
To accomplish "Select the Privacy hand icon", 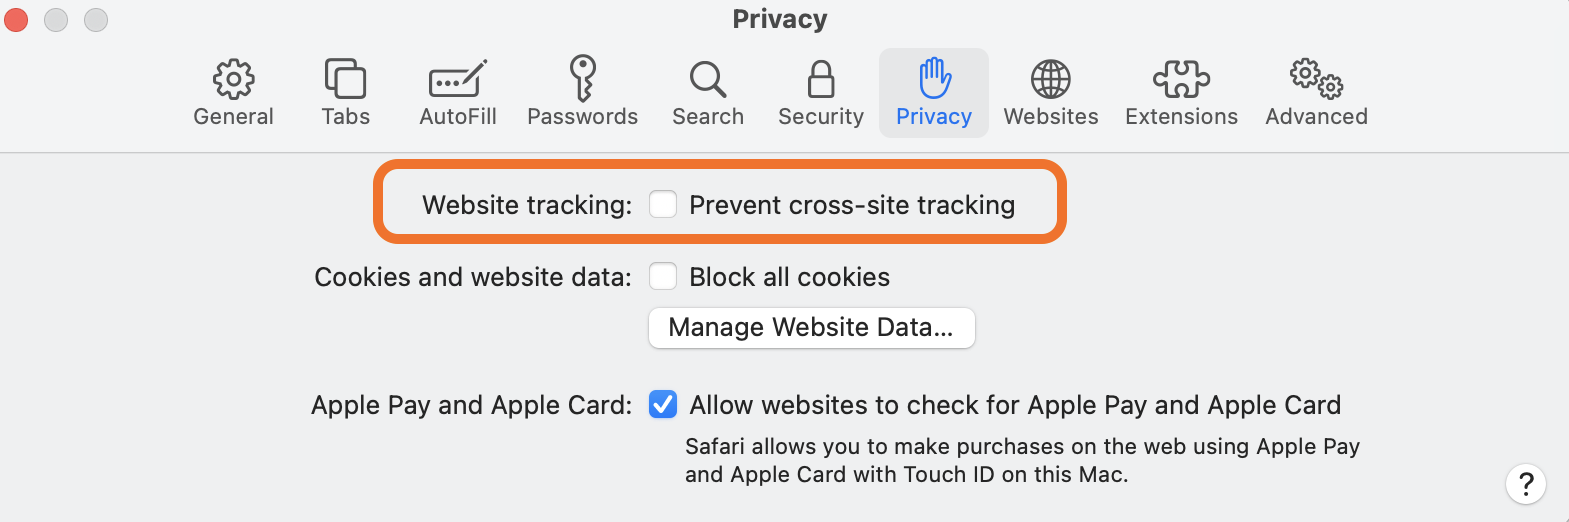I will coord(934,78).
